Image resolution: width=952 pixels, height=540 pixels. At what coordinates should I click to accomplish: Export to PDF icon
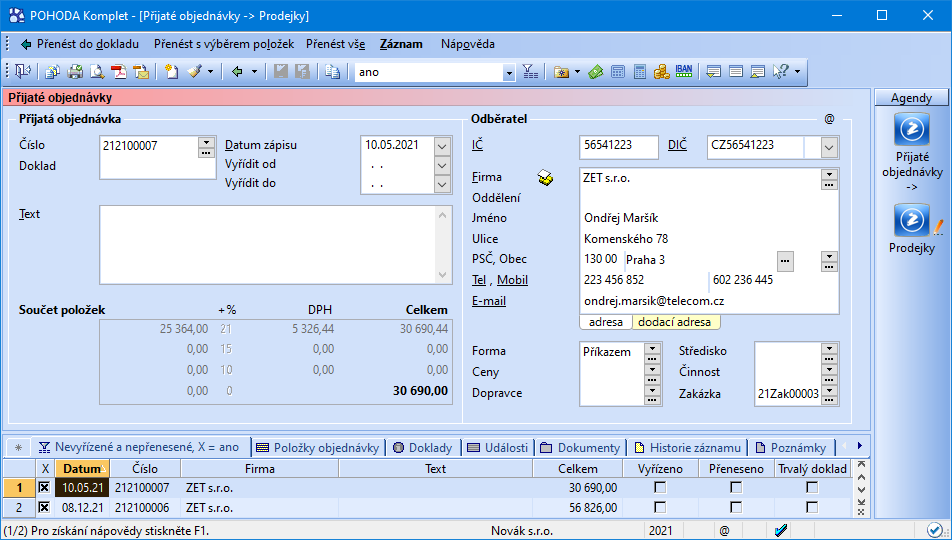119,72
